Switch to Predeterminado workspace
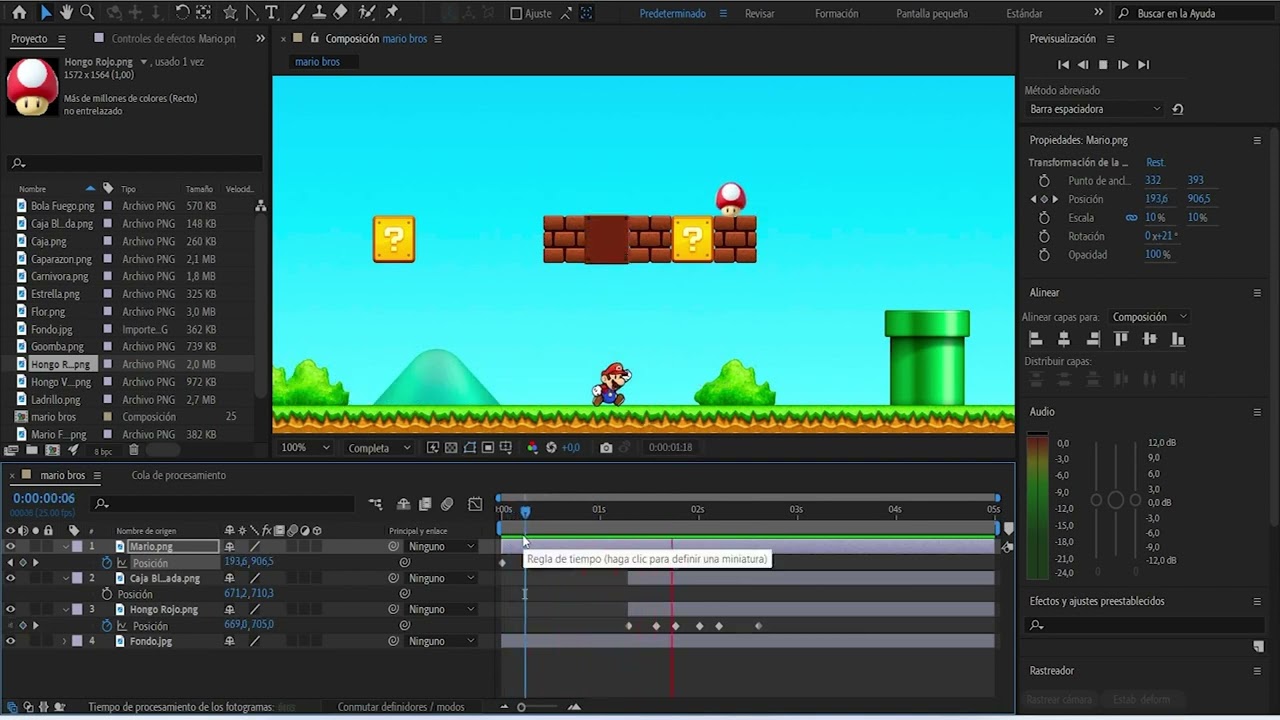1280x720 pixels. click(672, 13)
